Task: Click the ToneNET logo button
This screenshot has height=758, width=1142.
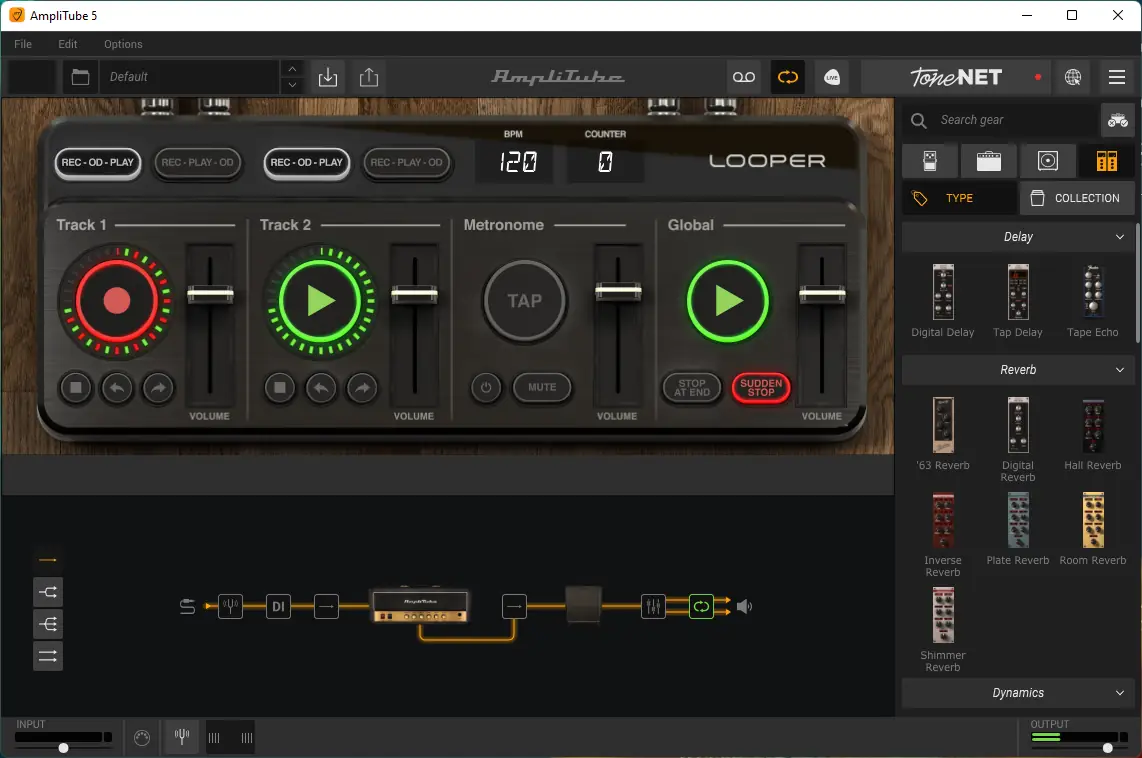Action: (x=956, y=77)
